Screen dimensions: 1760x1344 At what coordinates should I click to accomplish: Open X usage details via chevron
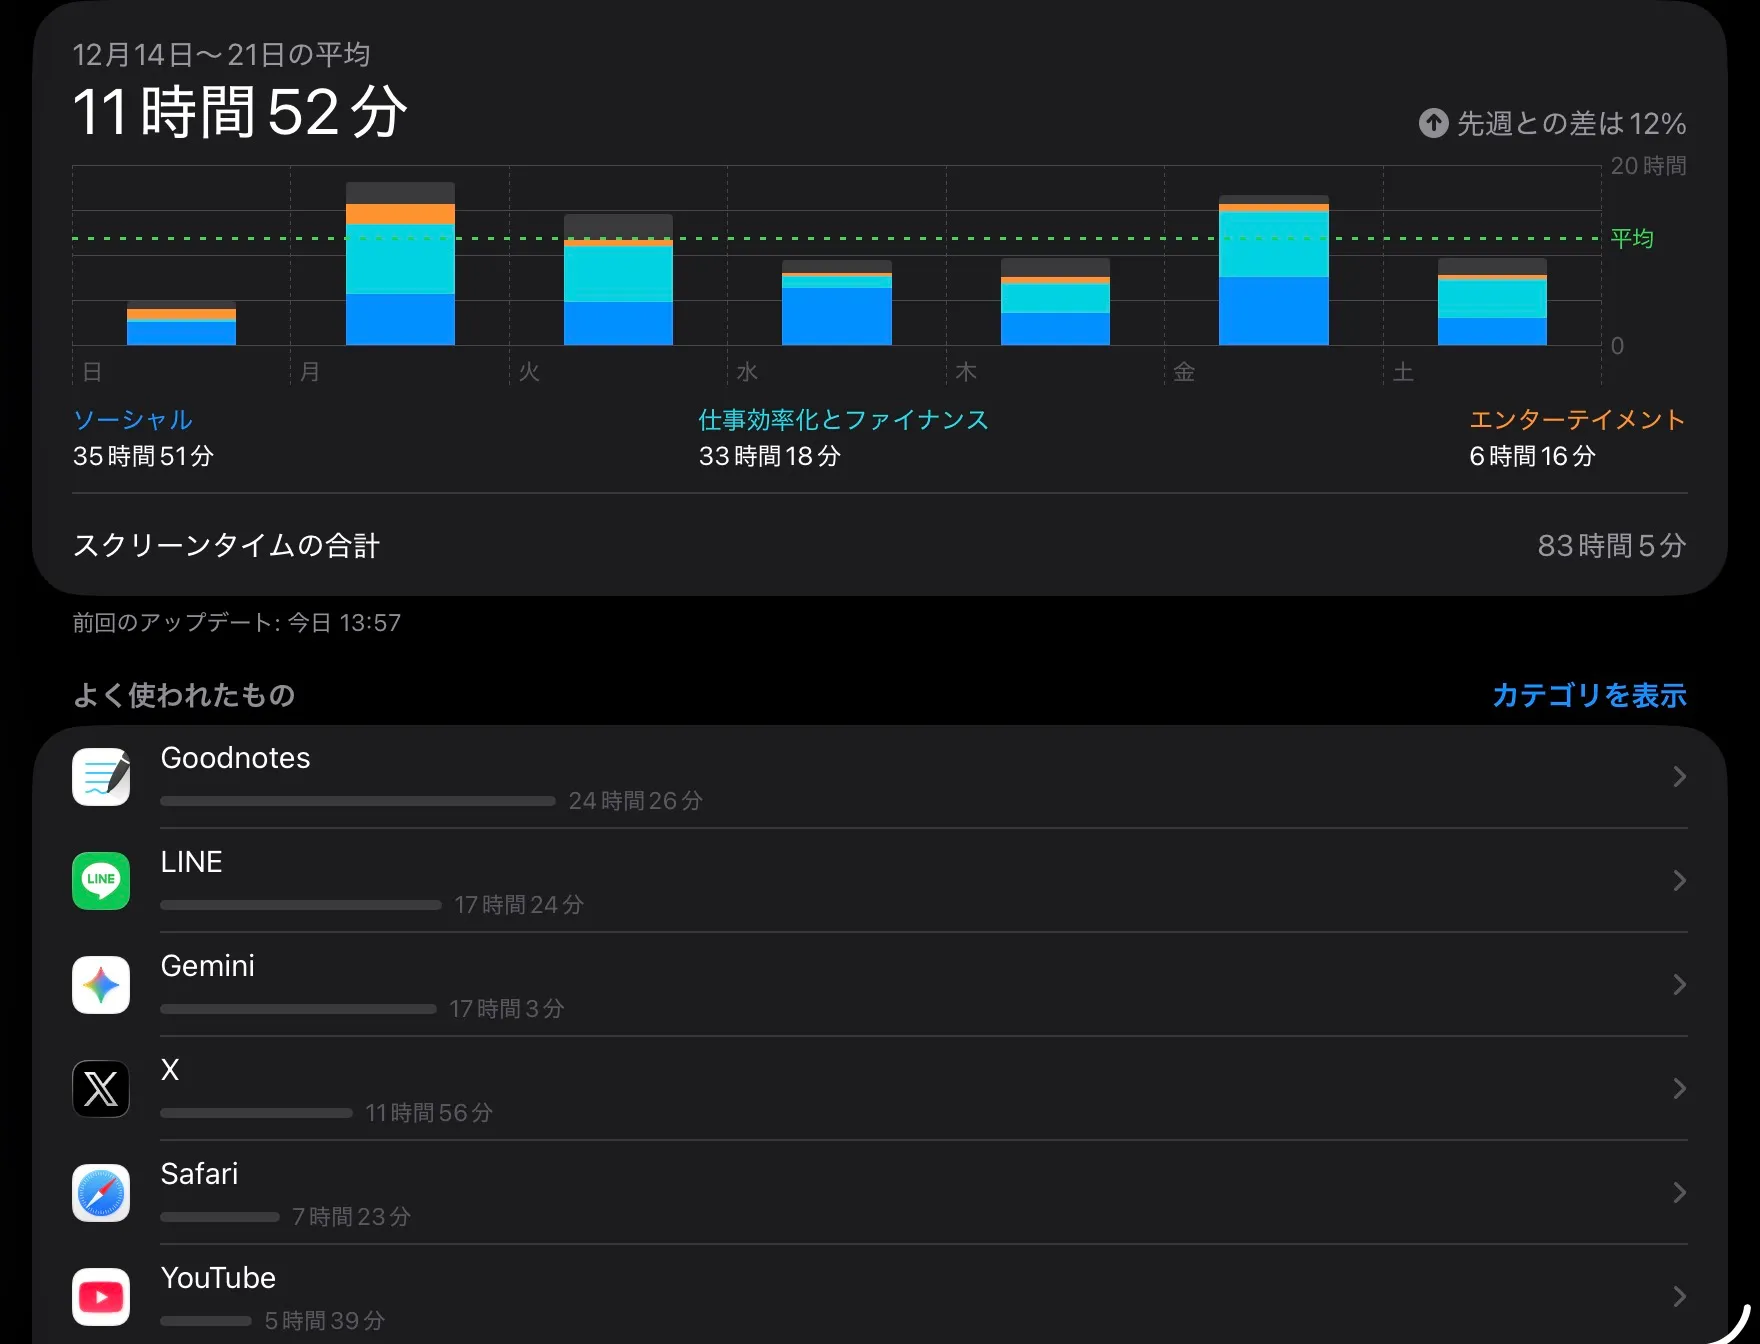coord(1679,1089)
